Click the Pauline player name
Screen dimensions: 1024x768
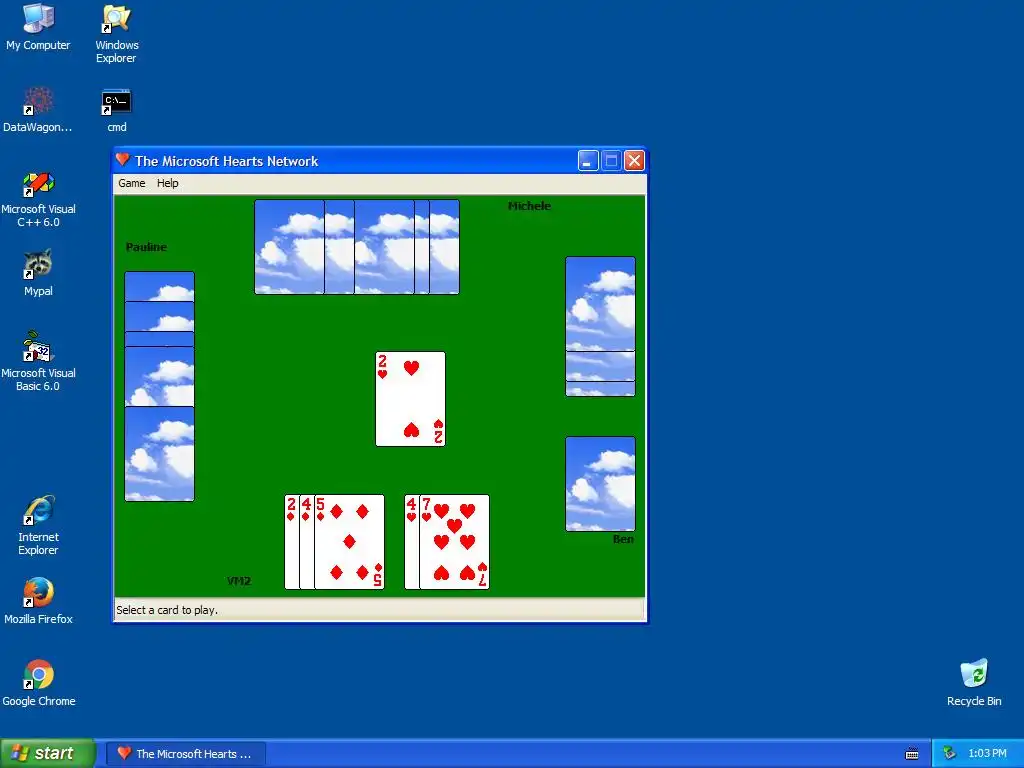pos(146,247)
